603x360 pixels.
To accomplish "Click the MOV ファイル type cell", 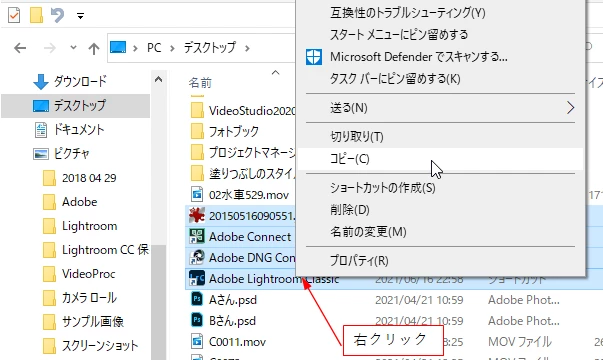I will coord(520,342).
